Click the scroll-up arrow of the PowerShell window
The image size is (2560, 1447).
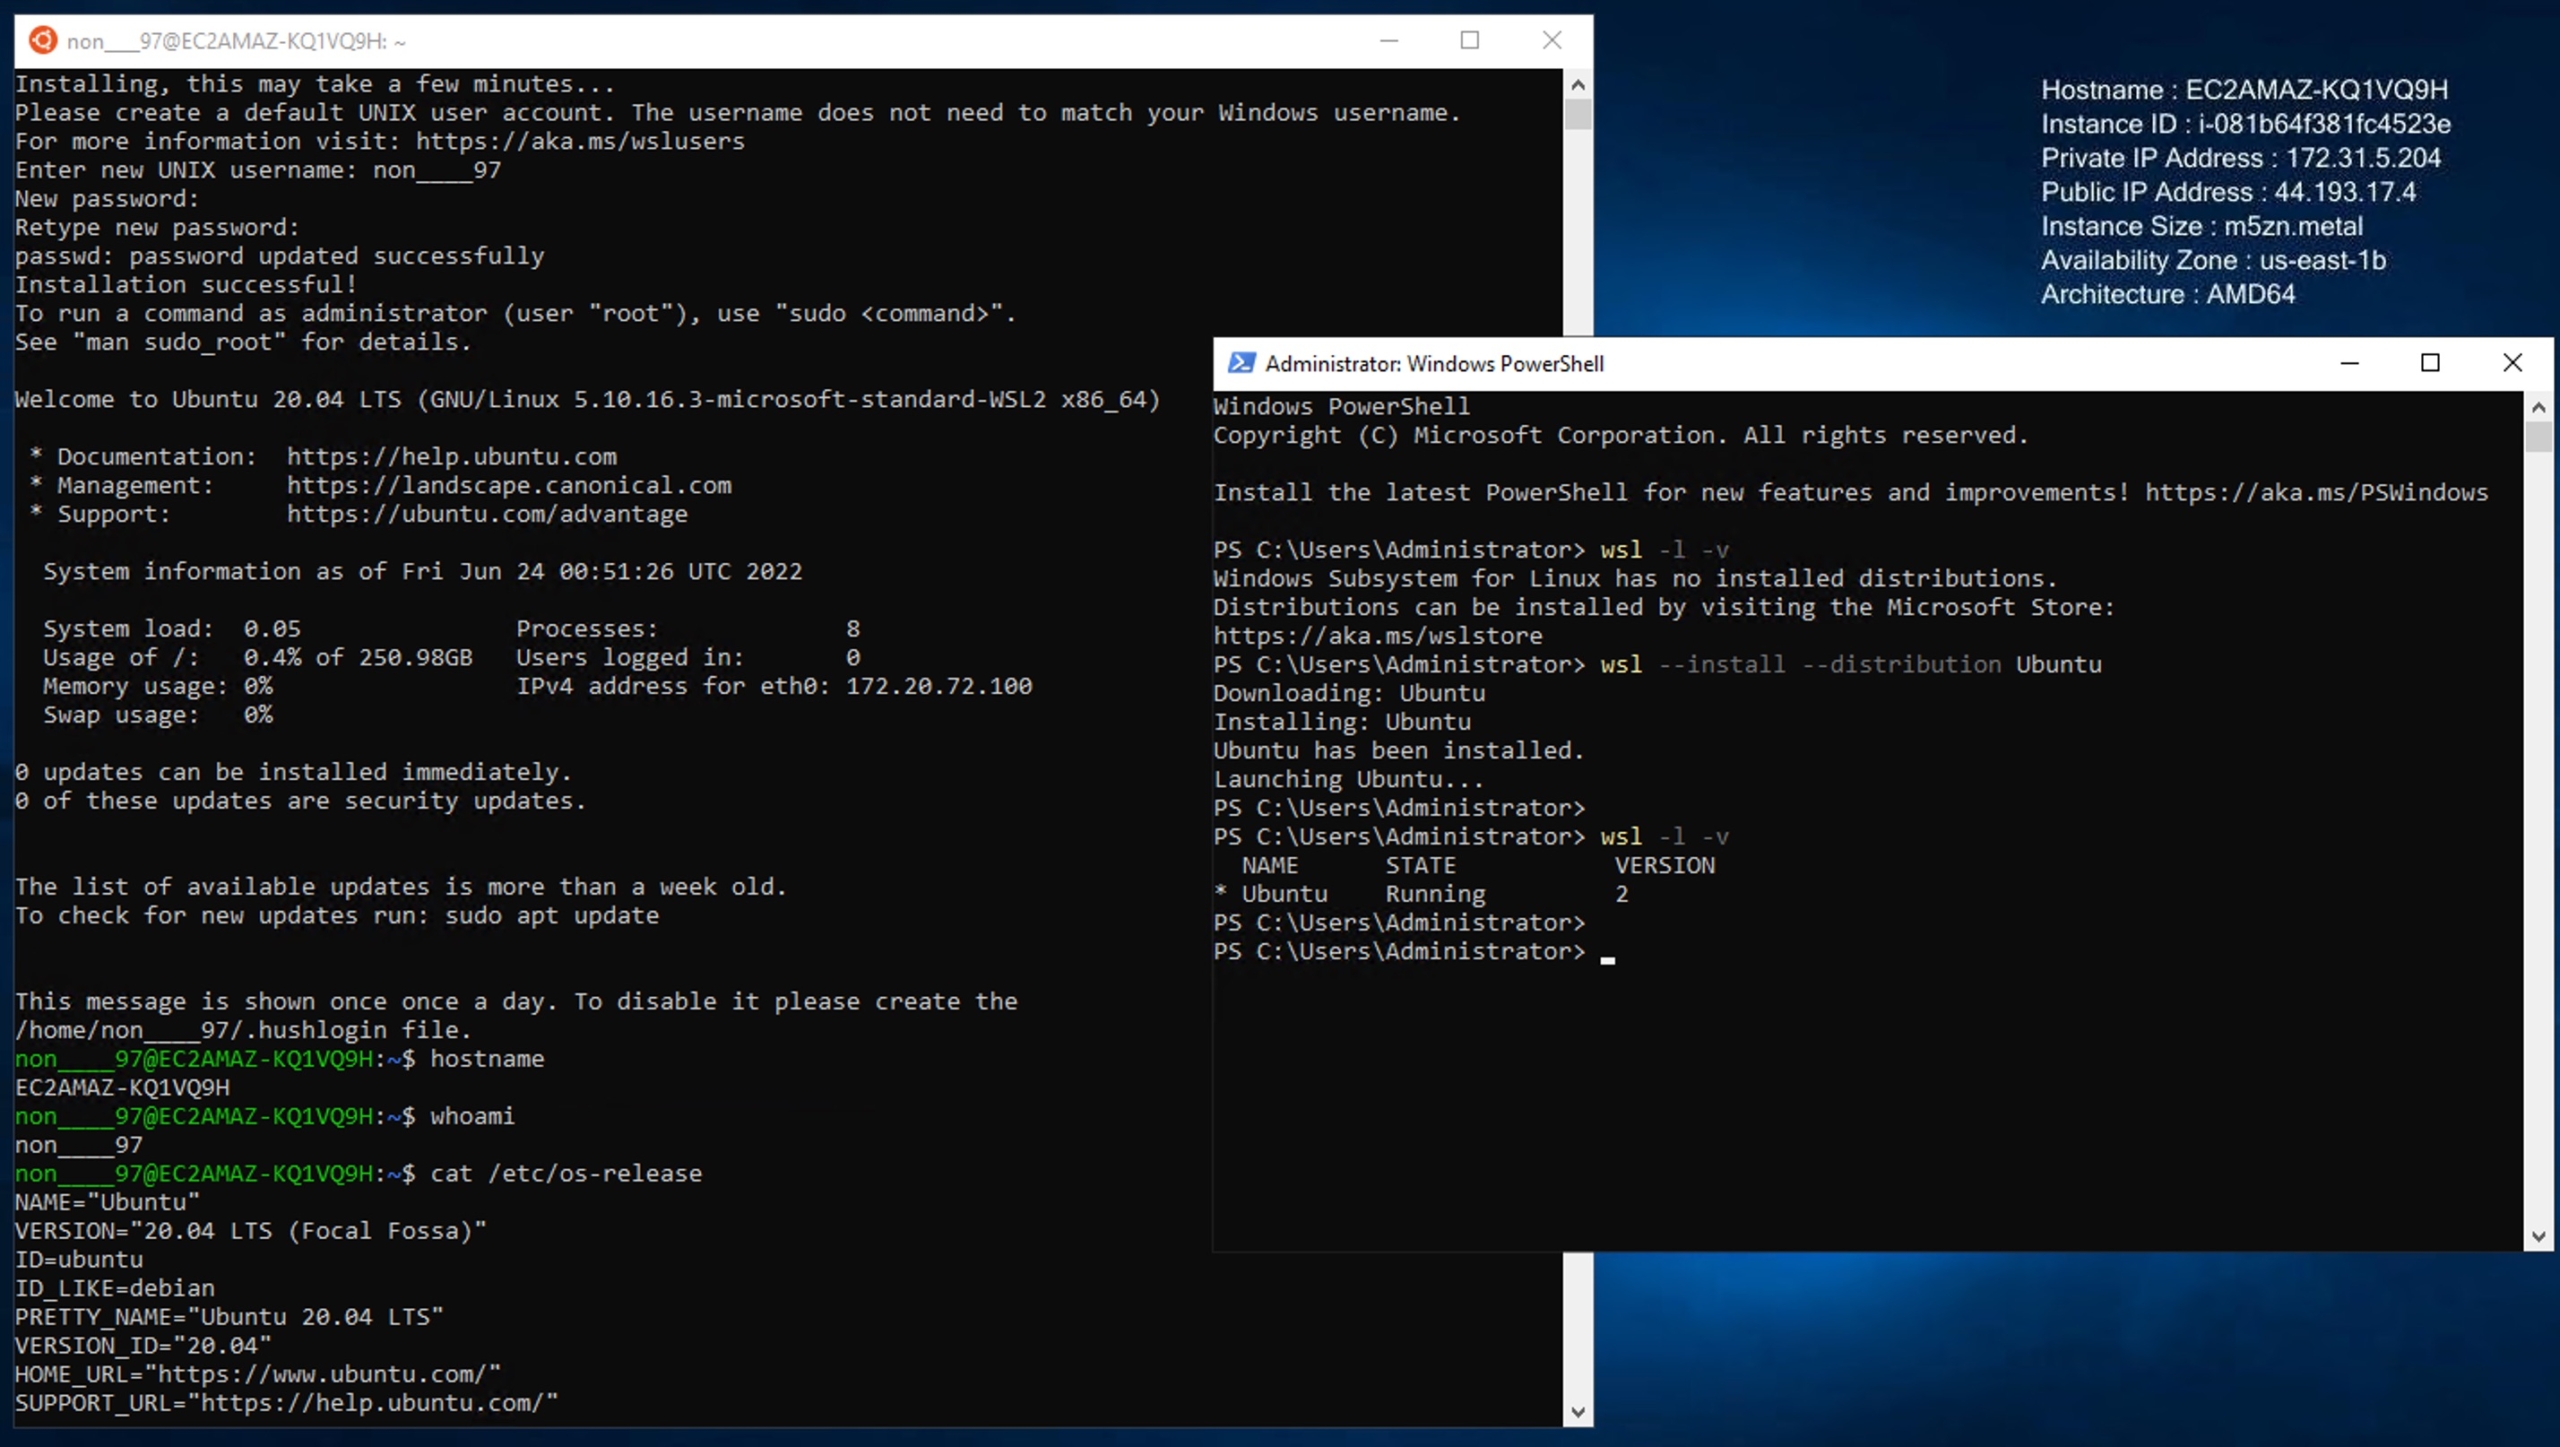tap(2537, 406)
